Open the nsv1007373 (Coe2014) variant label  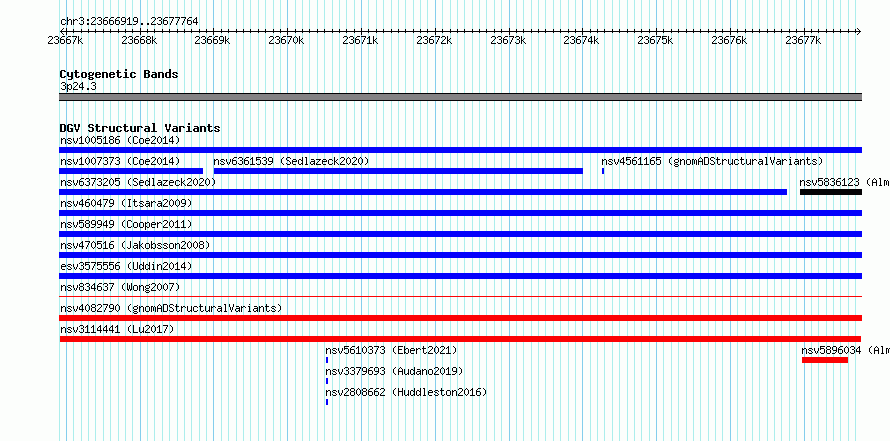point(120,161)
